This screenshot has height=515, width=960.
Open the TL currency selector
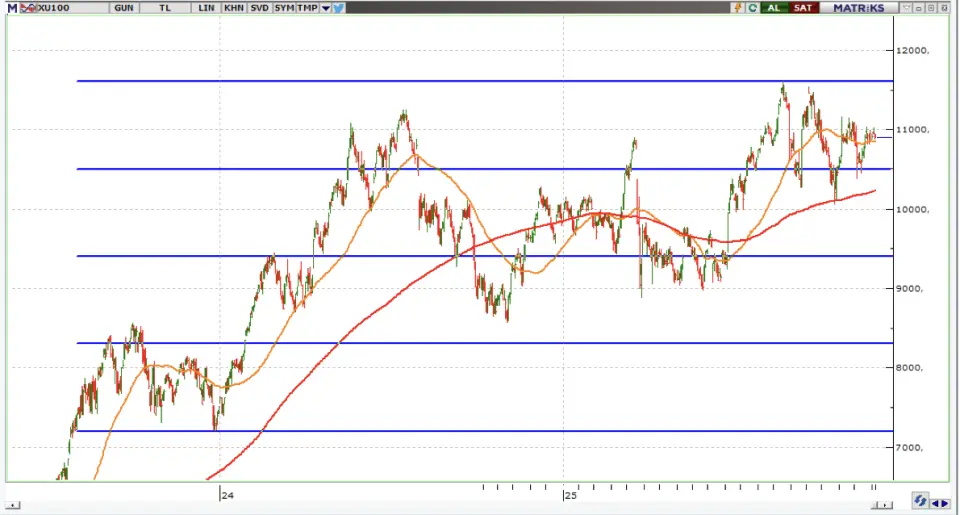click(165, 7)
